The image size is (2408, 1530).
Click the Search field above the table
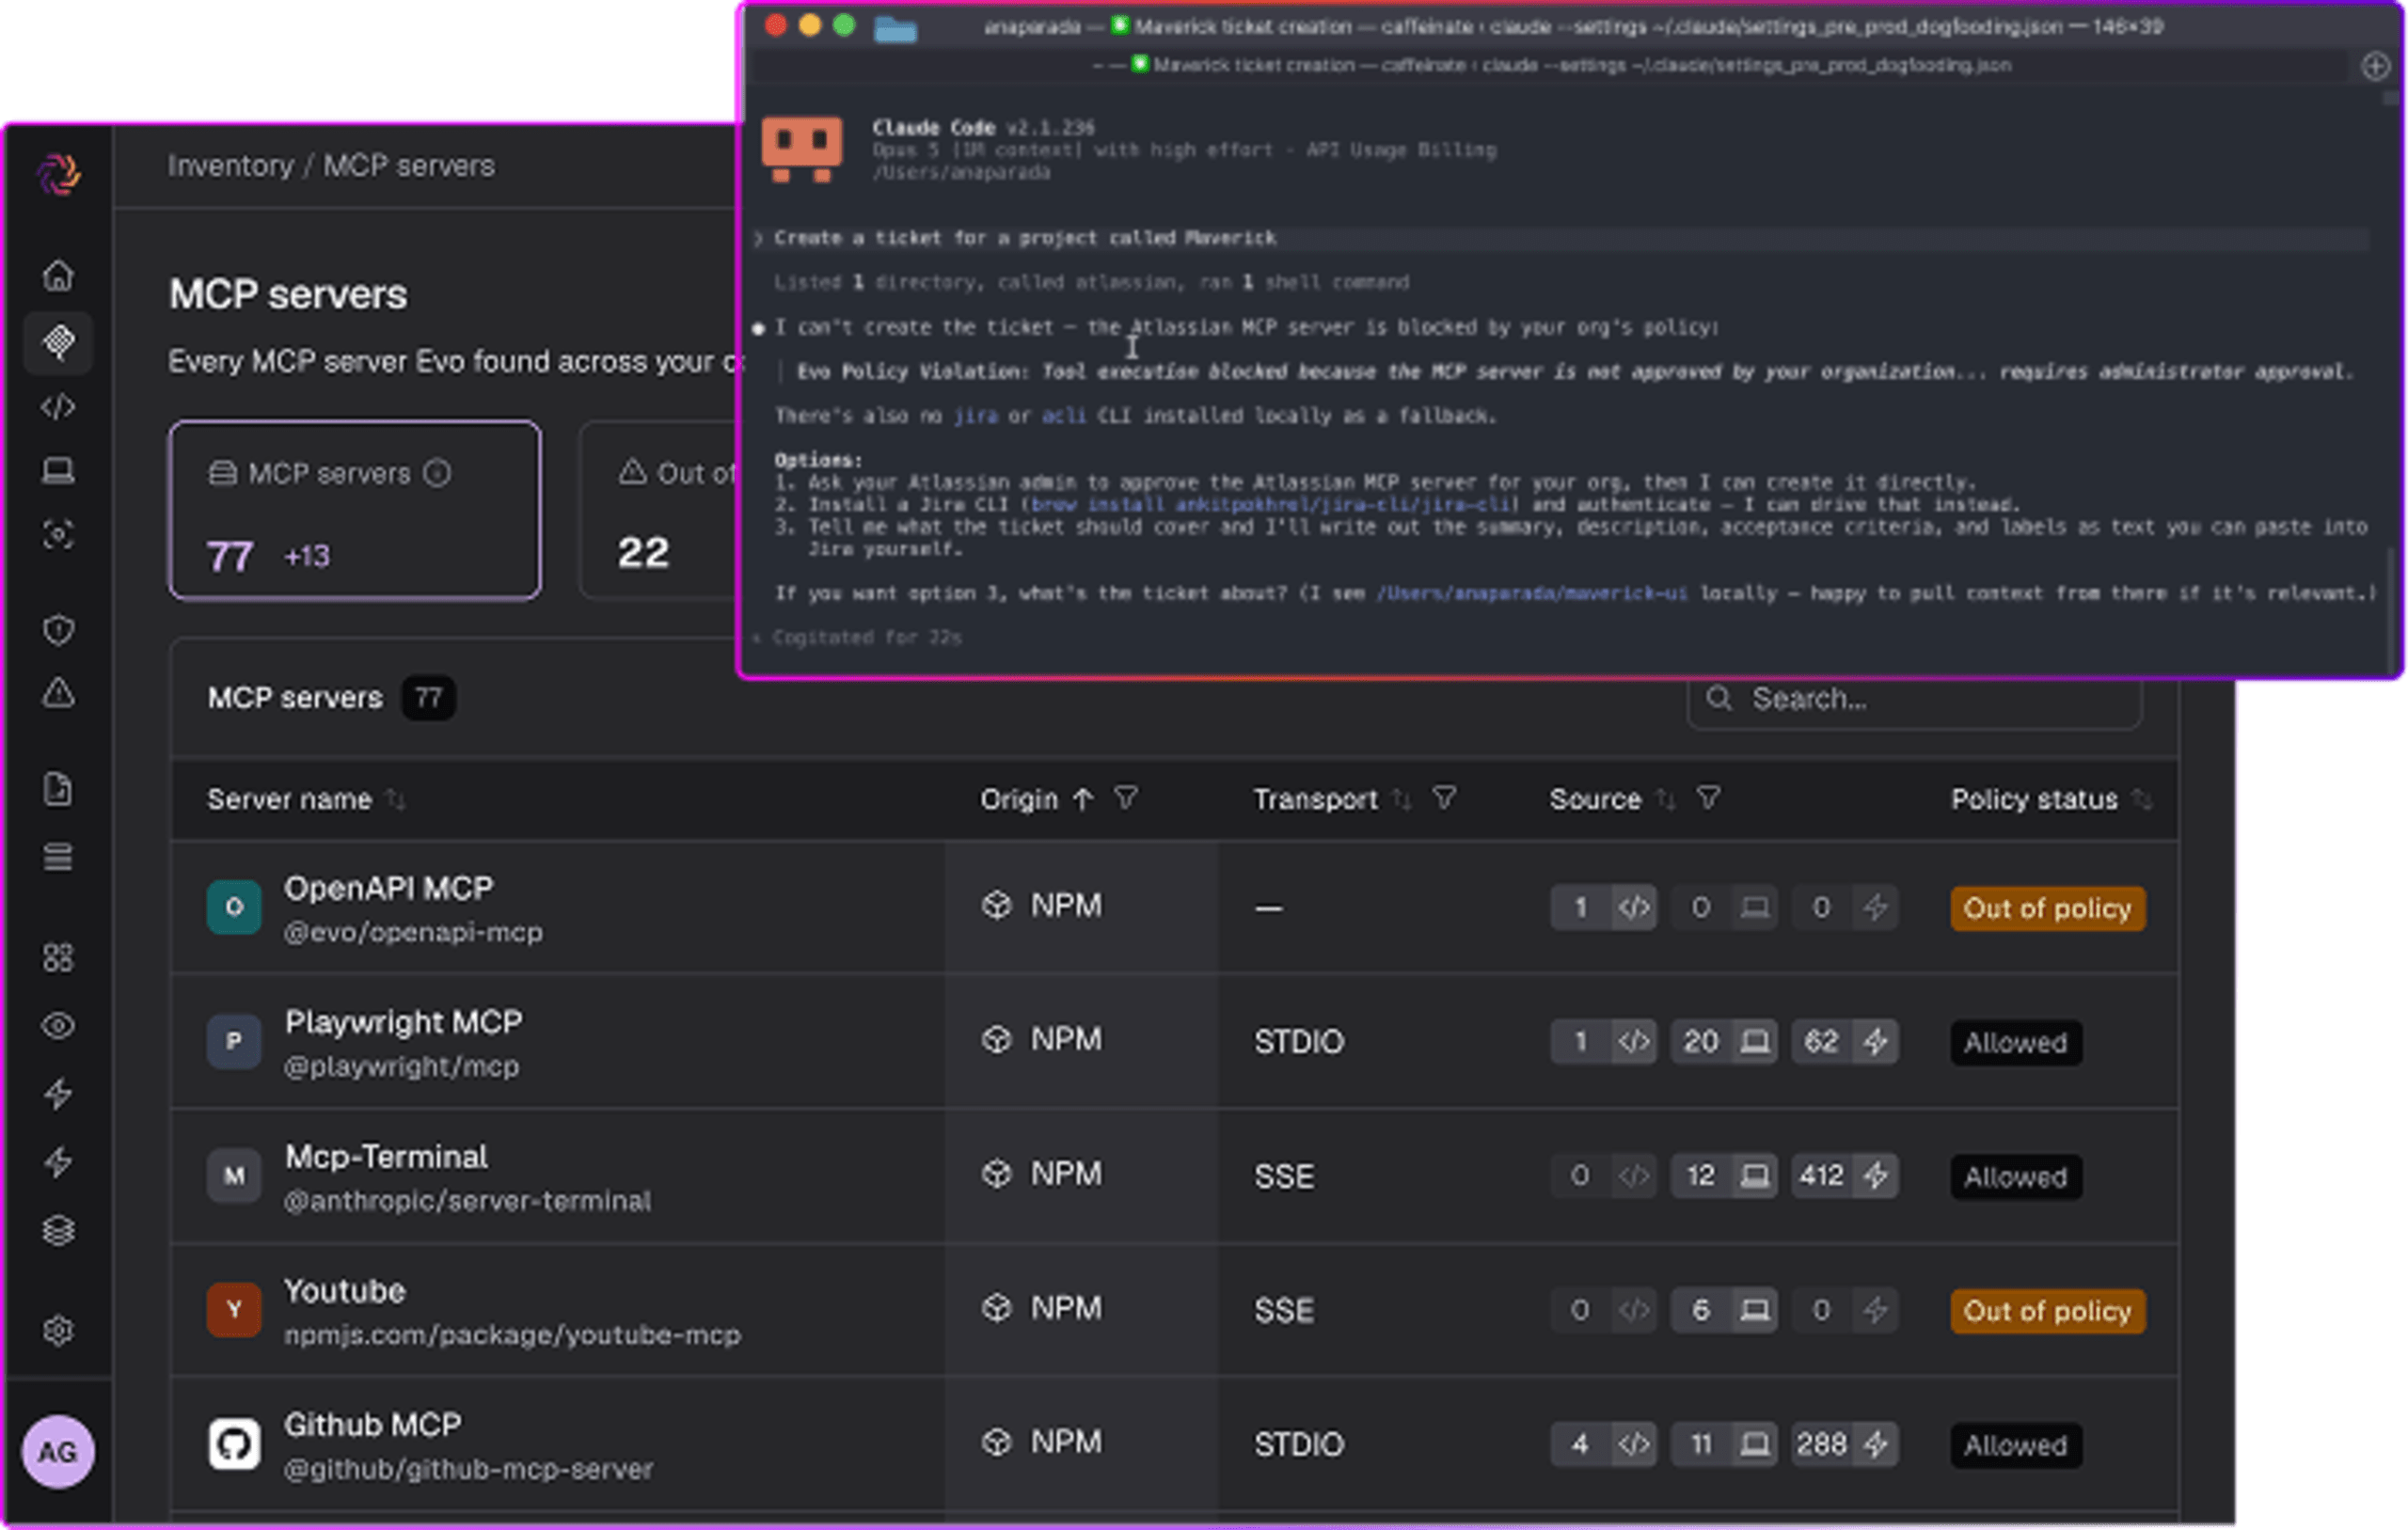1914,699
